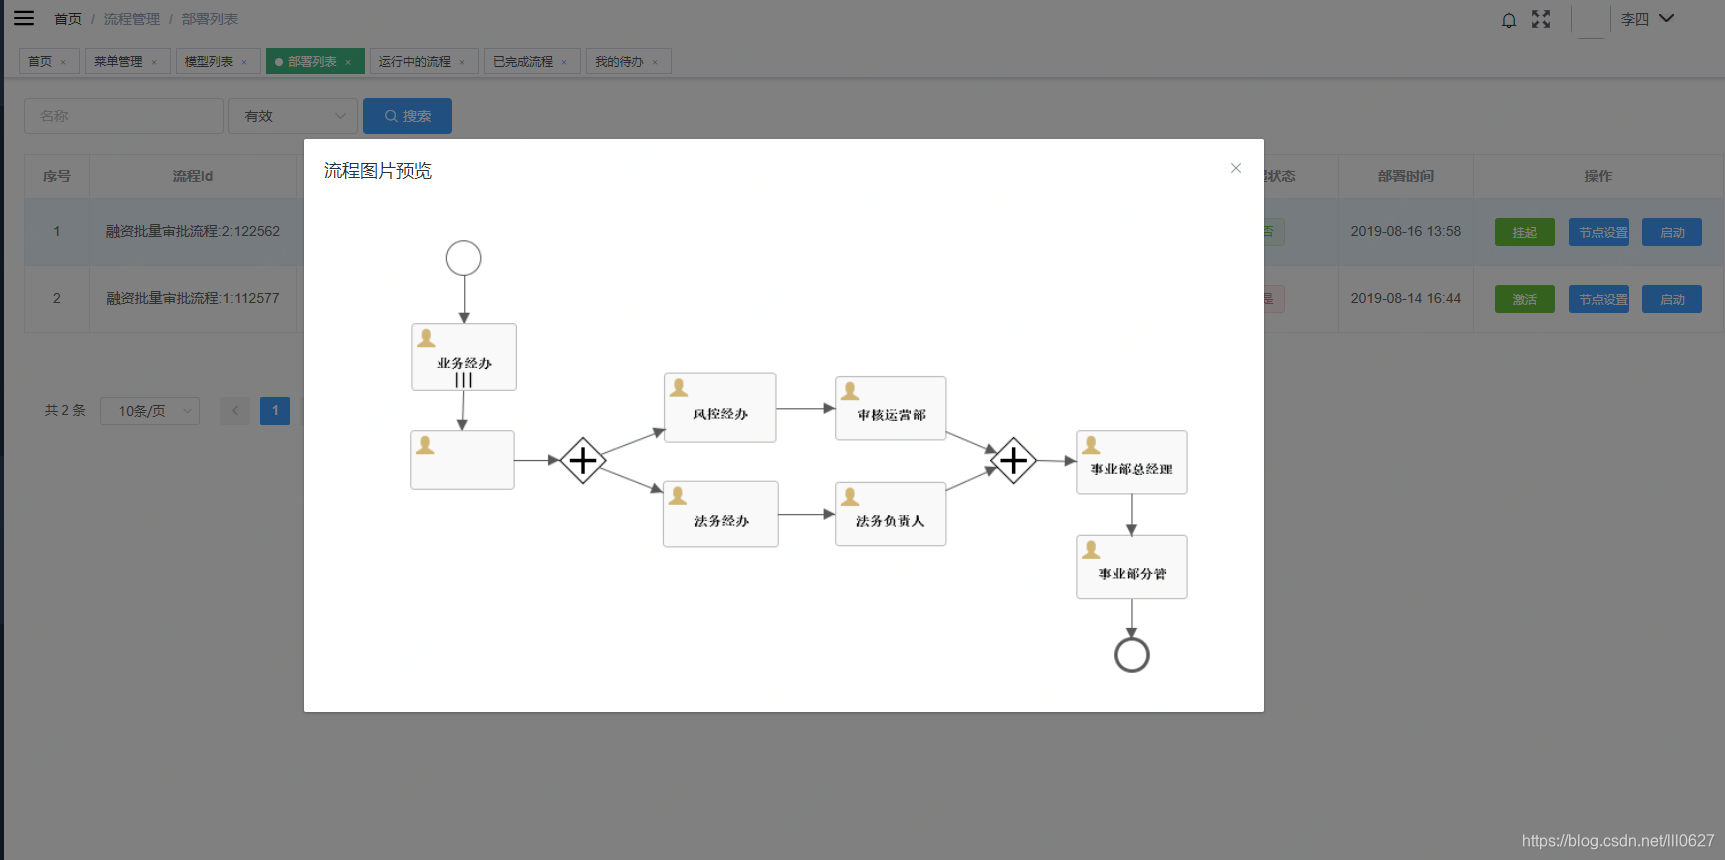Click 节点设置 for row 2:122562

[1599, 232]
